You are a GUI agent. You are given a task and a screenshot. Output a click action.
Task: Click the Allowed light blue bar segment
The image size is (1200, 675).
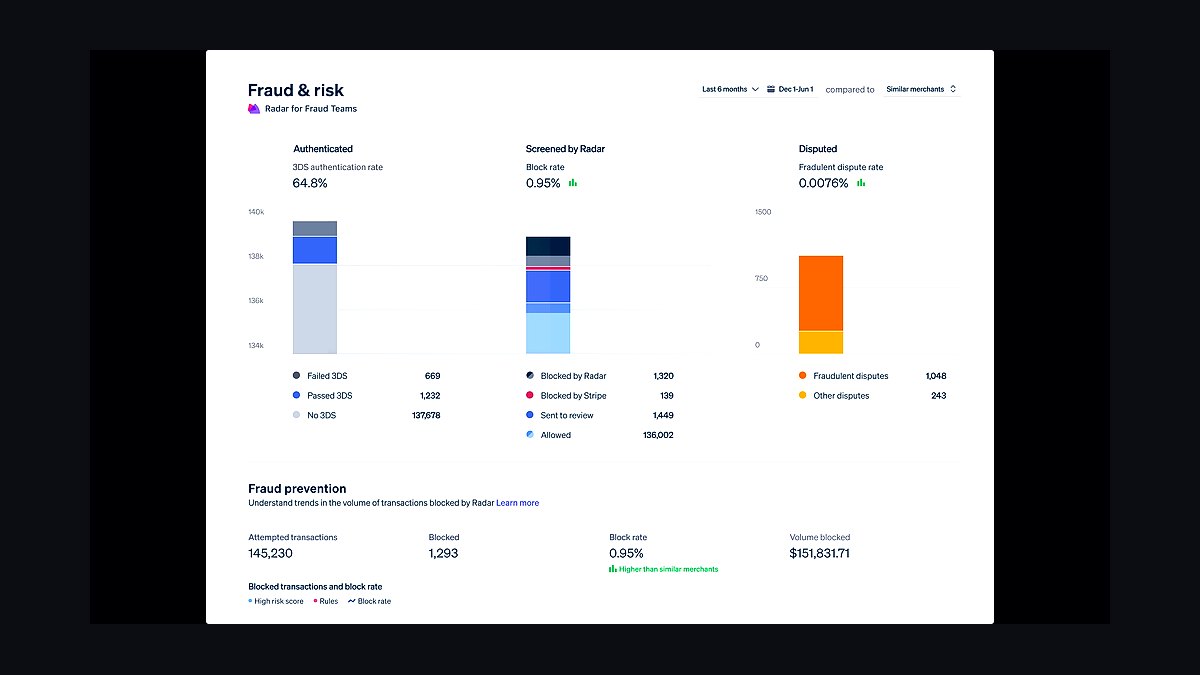548,333
